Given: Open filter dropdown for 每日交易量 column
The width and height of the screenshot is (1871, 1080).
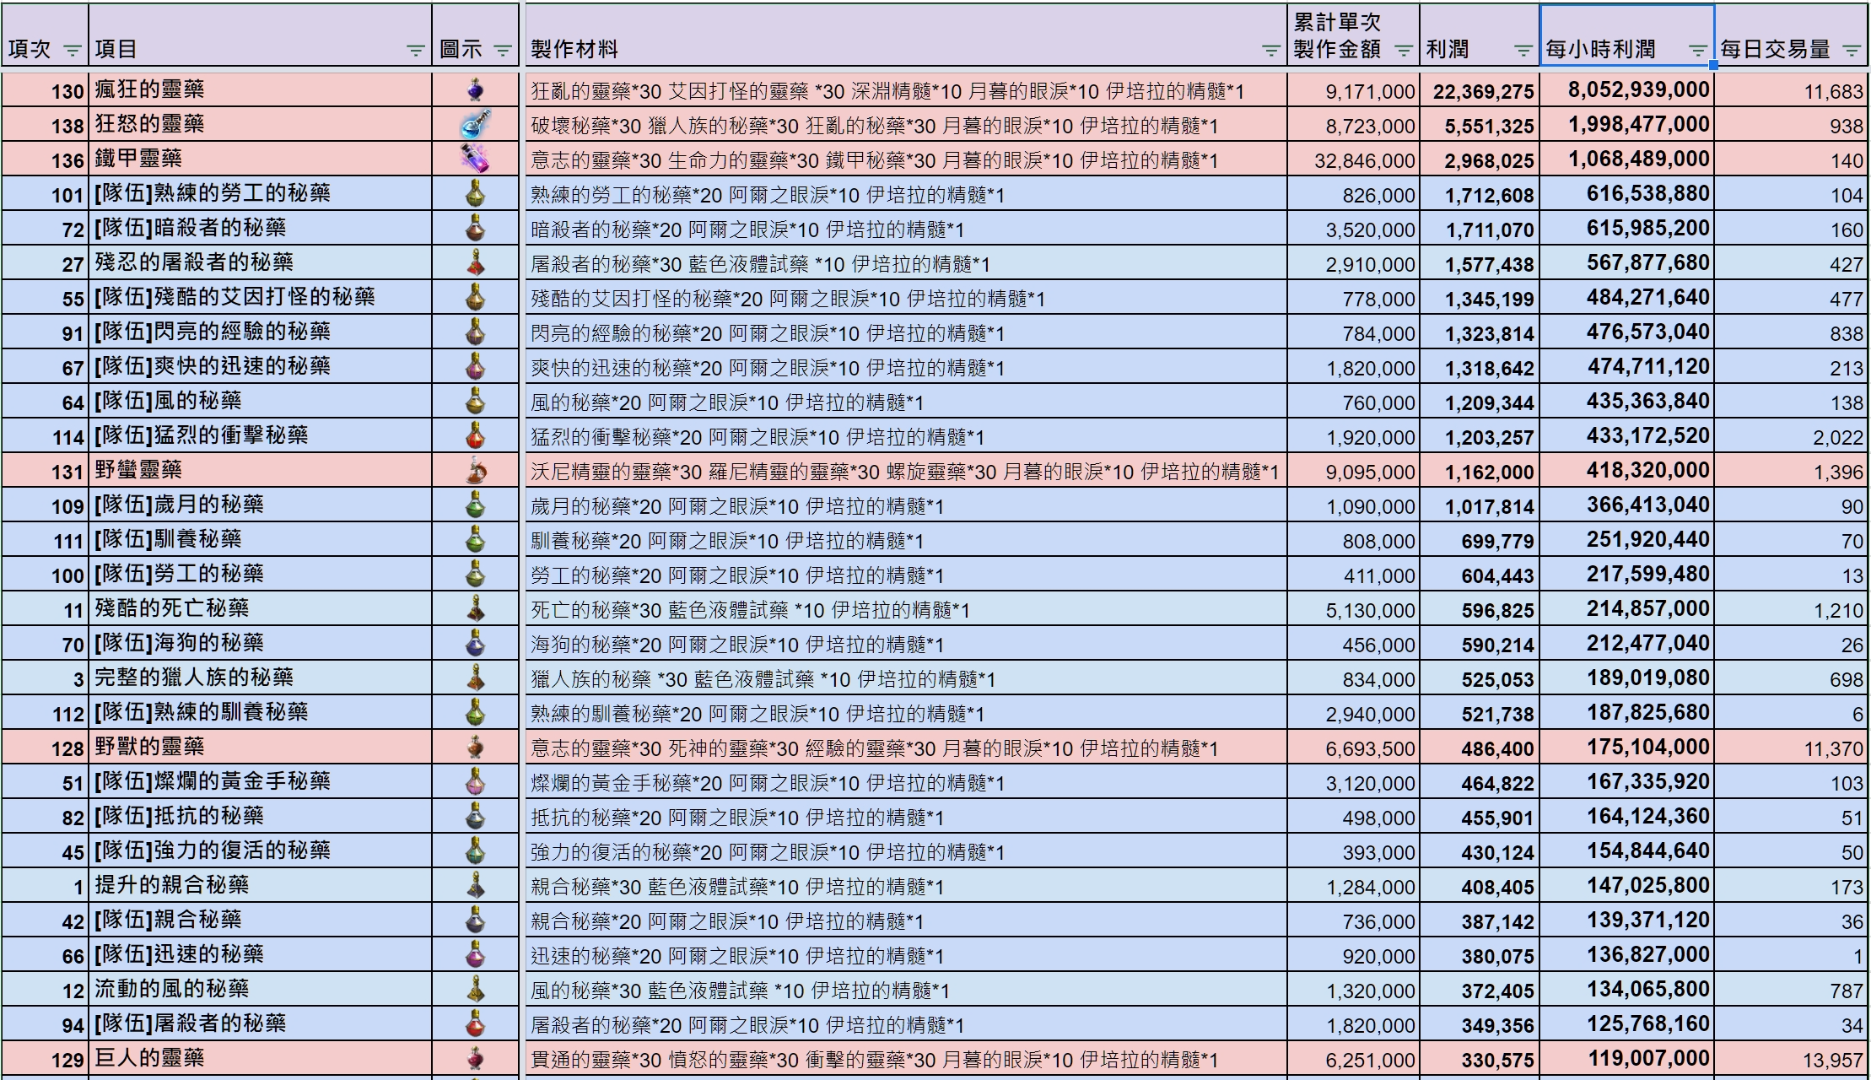Looking at the screenshot, I should pyautogui.click(x=1851, y=50).
